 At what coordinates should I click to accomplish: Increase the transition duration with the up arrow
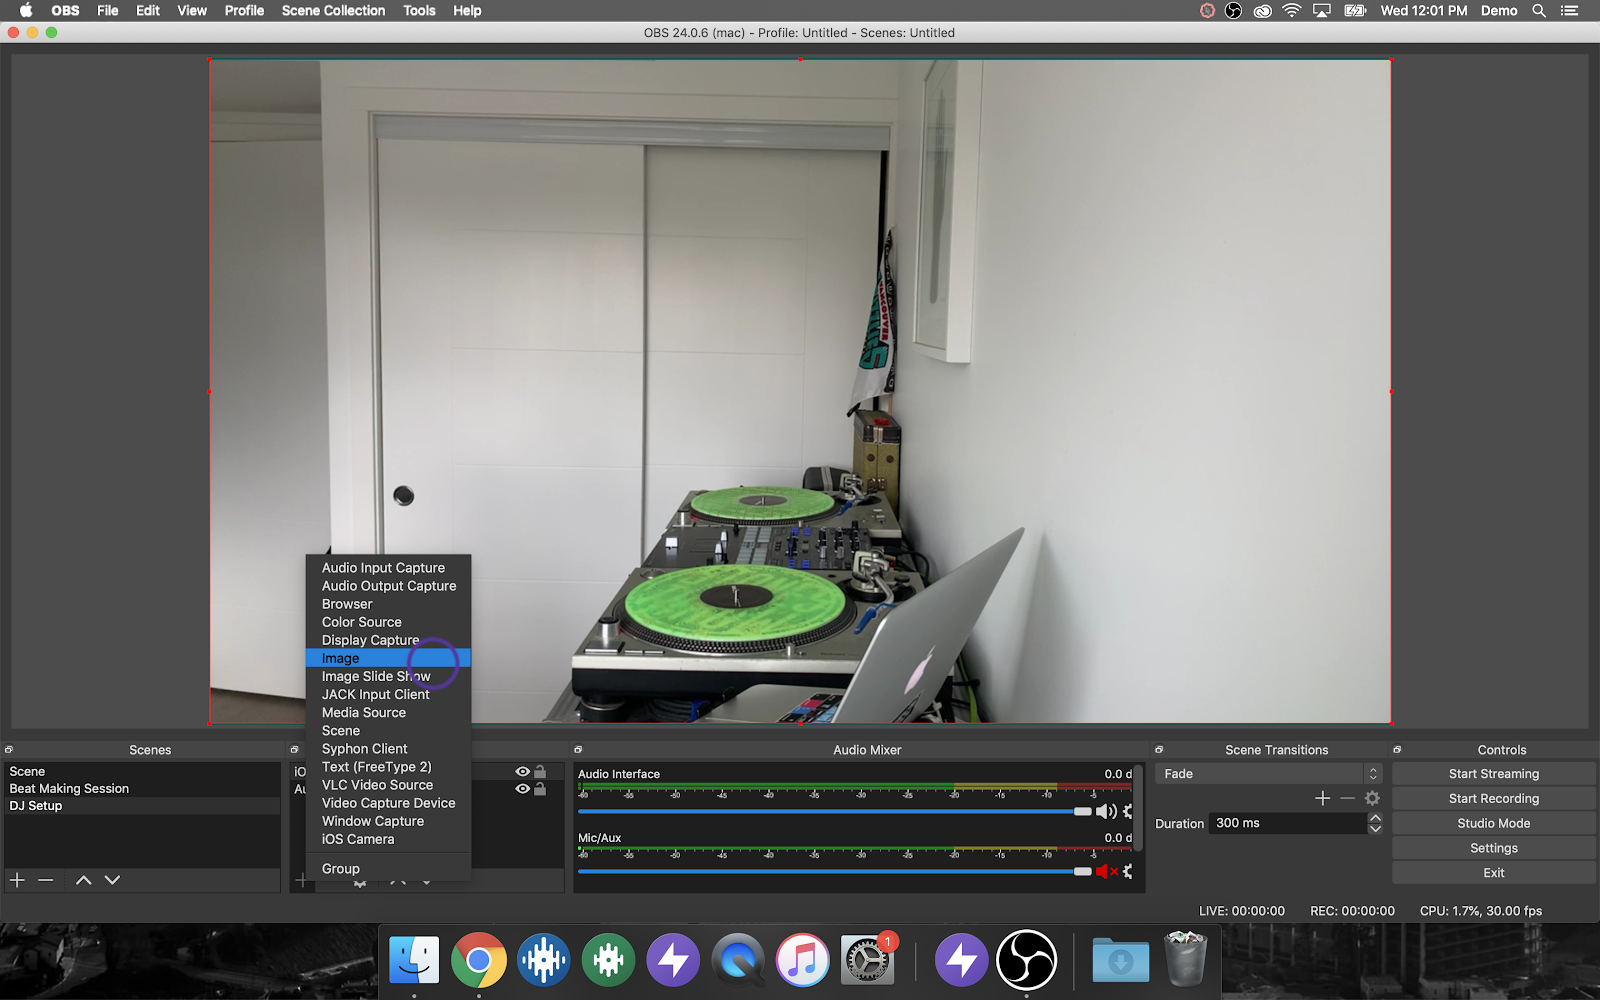coord(1375,818)
